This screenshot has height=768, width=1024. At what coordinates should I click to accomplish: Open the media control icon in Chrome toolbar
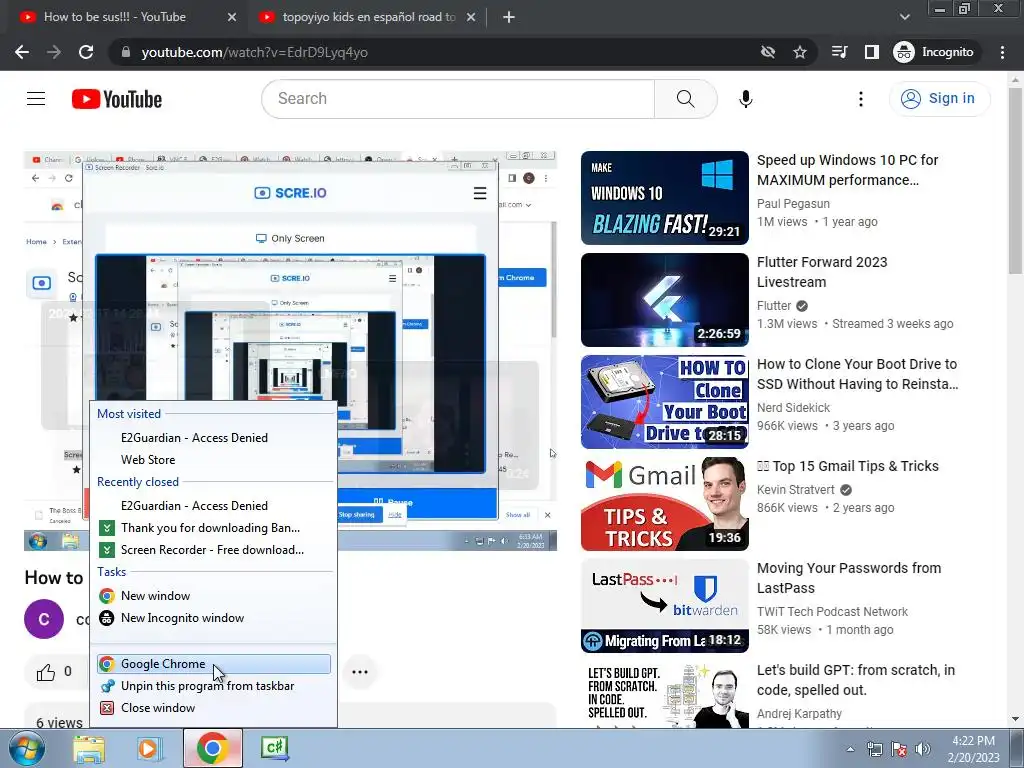tap(839, 52)
